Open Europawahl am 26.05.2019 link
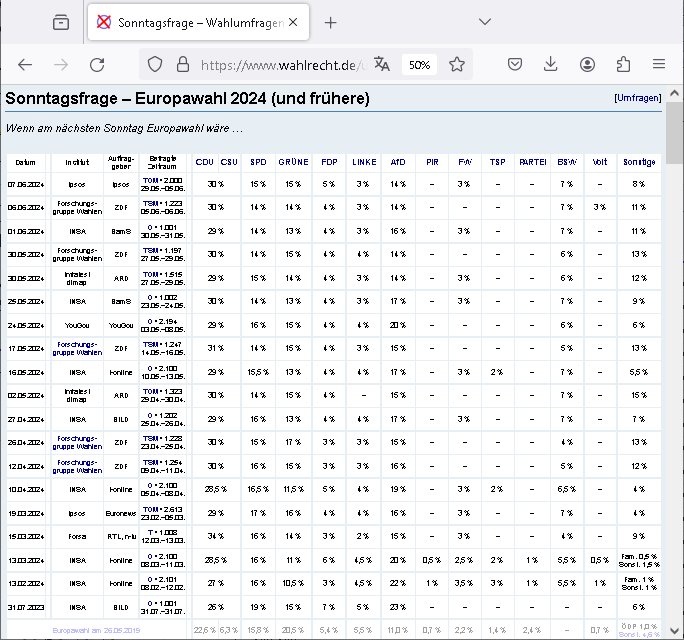Screen dimensions: 684x640 click(x=96, y=630)
